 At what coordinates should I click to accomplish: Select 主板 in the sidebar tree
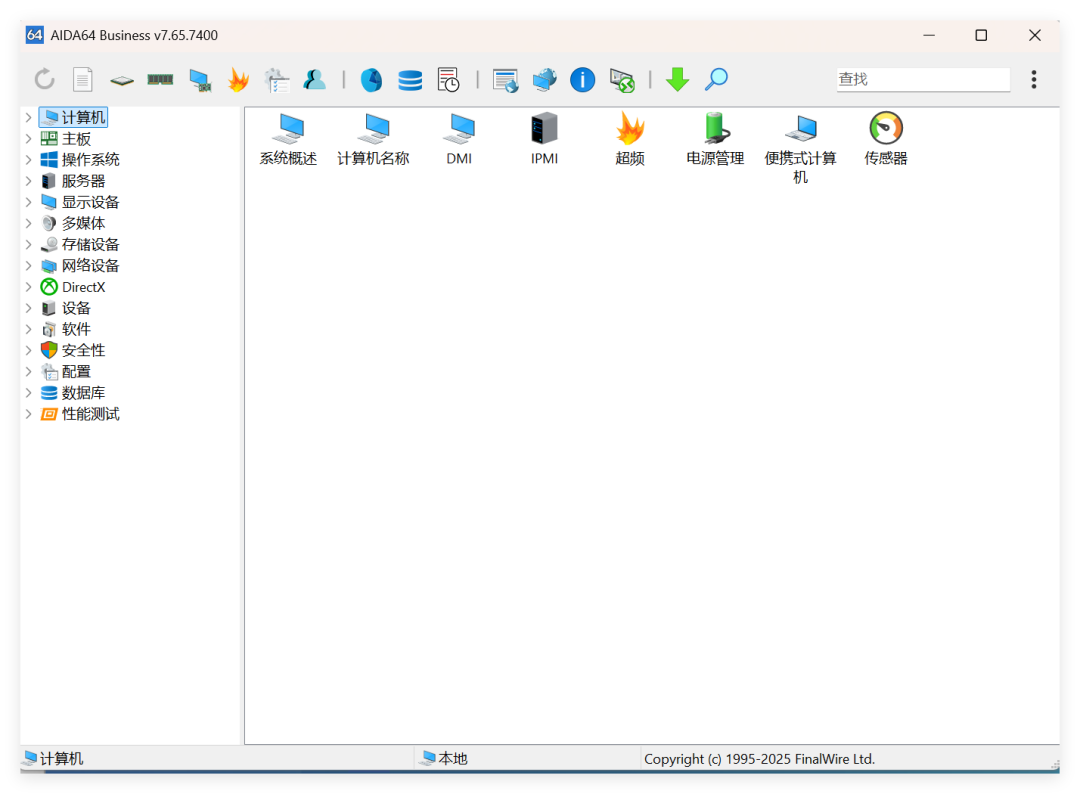click(76, 139)
